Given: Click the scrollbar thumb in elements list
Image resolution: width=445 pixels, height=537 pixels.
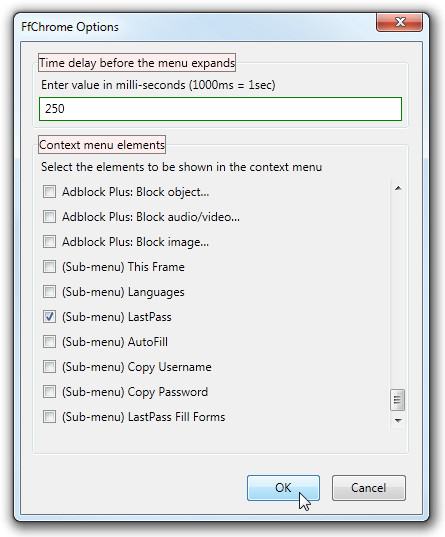Looking at the screenshot, I should [397, 400].
